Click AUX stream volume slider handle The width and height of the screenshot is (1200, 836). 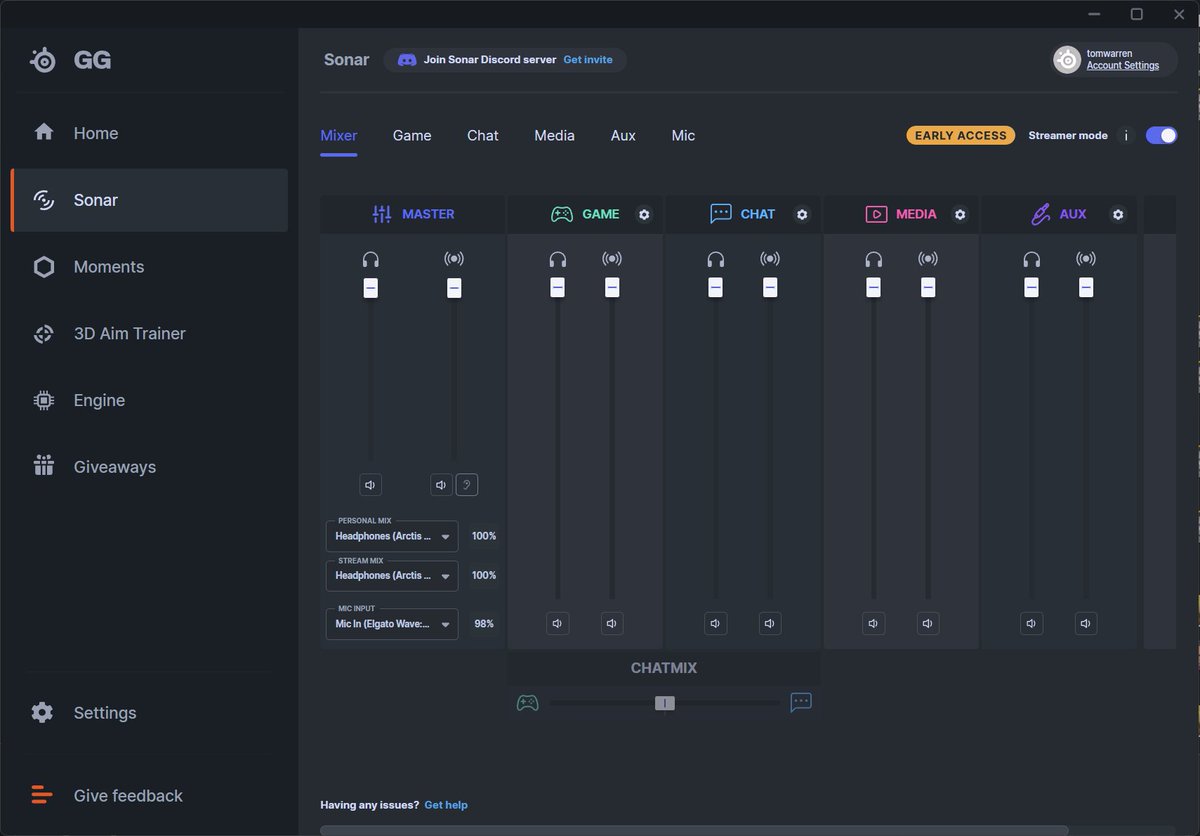point(1086,288)
